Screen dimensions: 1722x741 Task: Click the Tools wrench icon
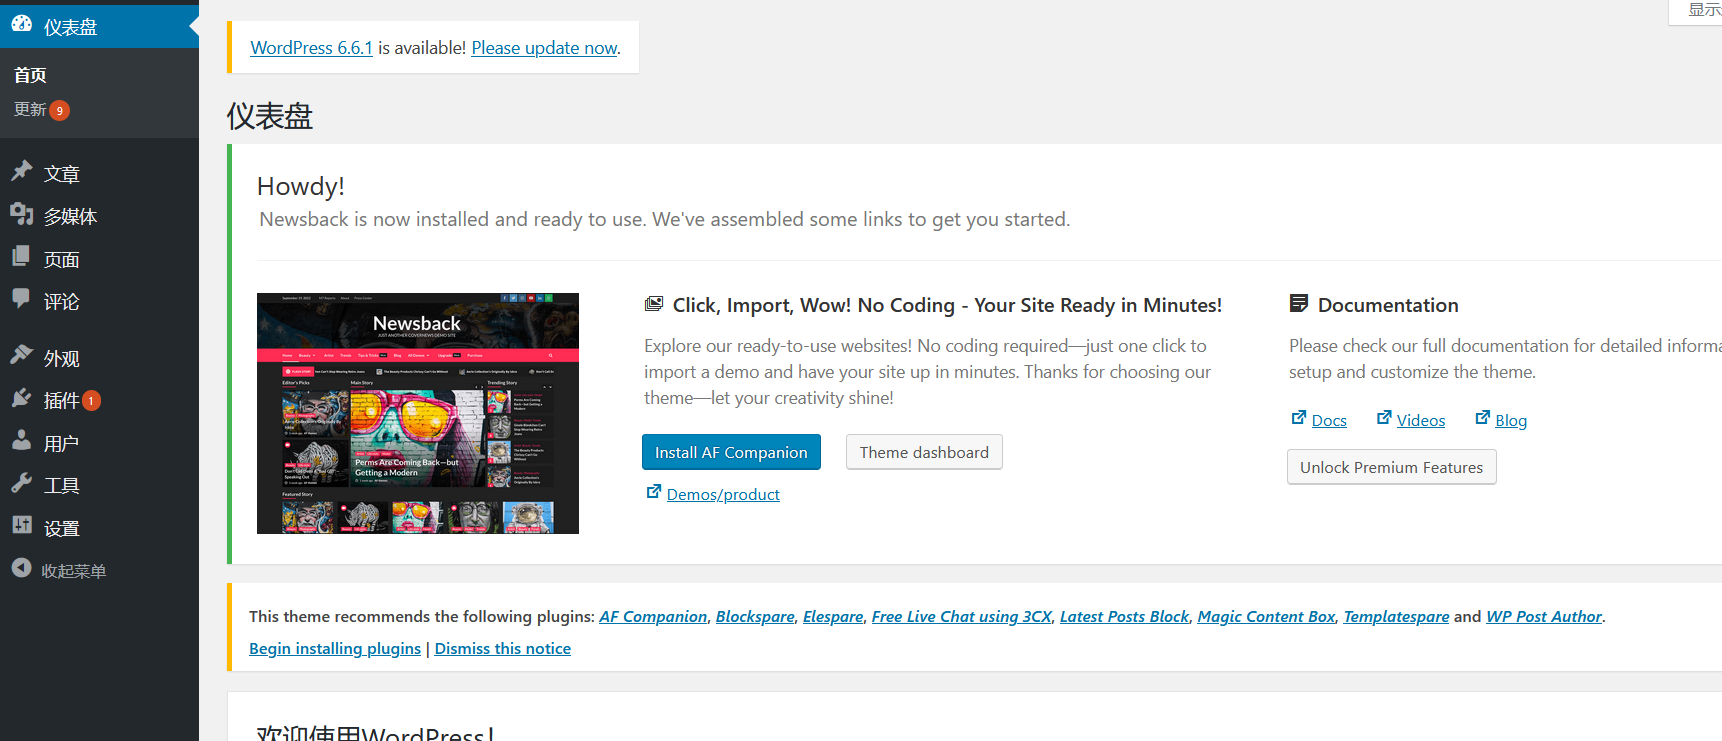click(x=22, y=483)
